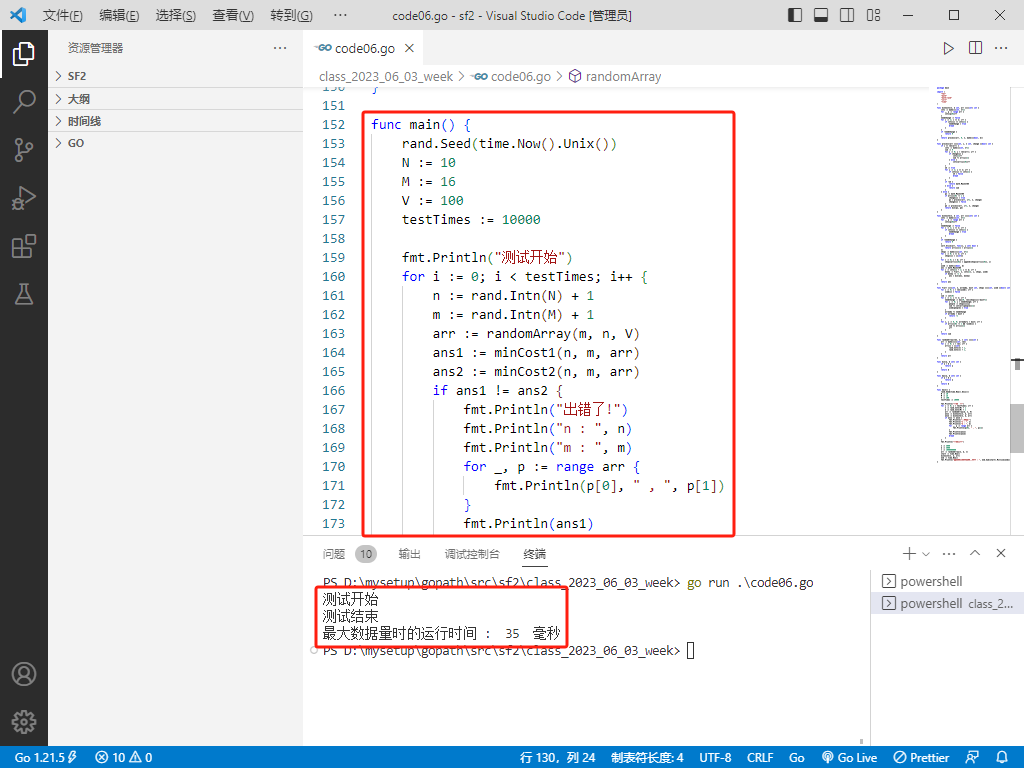This screenshot has height=768, width=1024.
Task: Select Go language mode in status bar
Action: [x=796, y=757]
